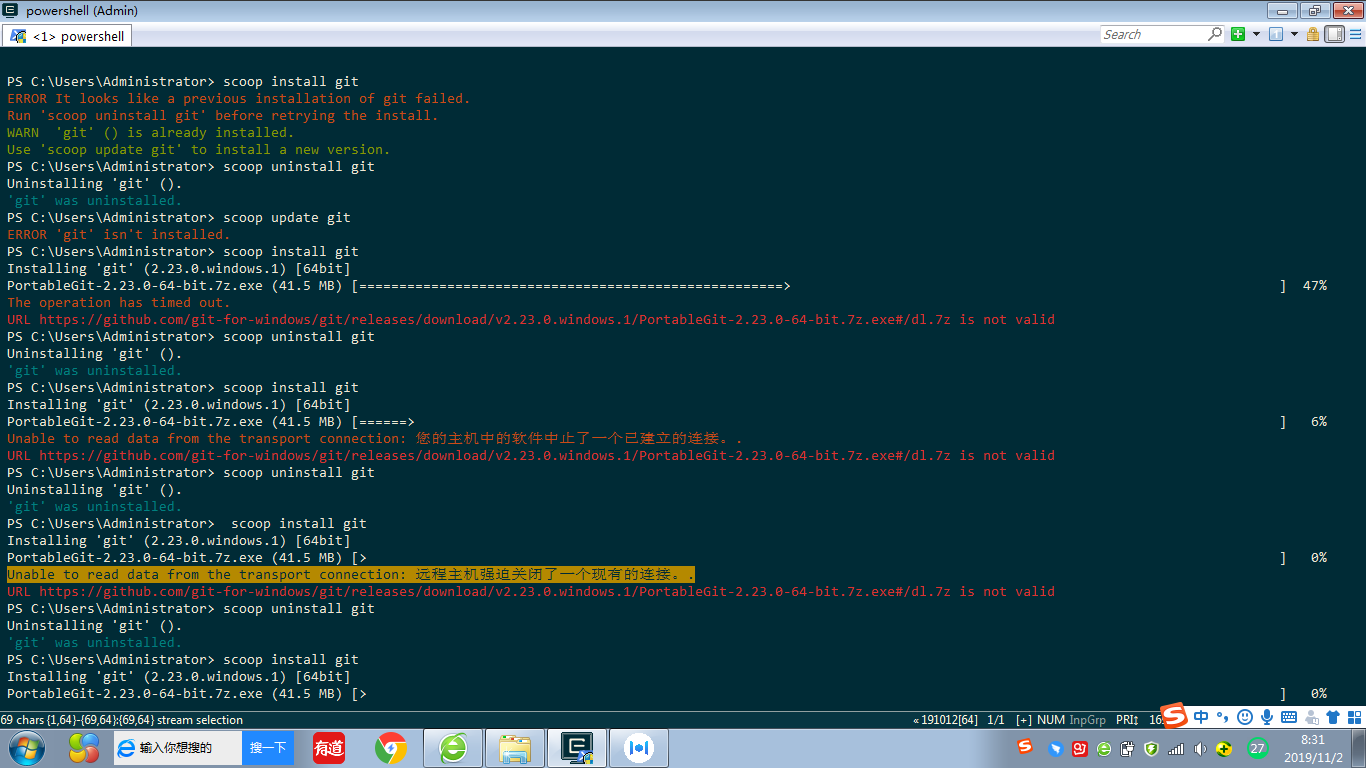This screenshot has width=1366, height=768.
Task: Click 'WARN 'git' () is already installed.' line
Action: pyautogui.click(x=151, y=132)
